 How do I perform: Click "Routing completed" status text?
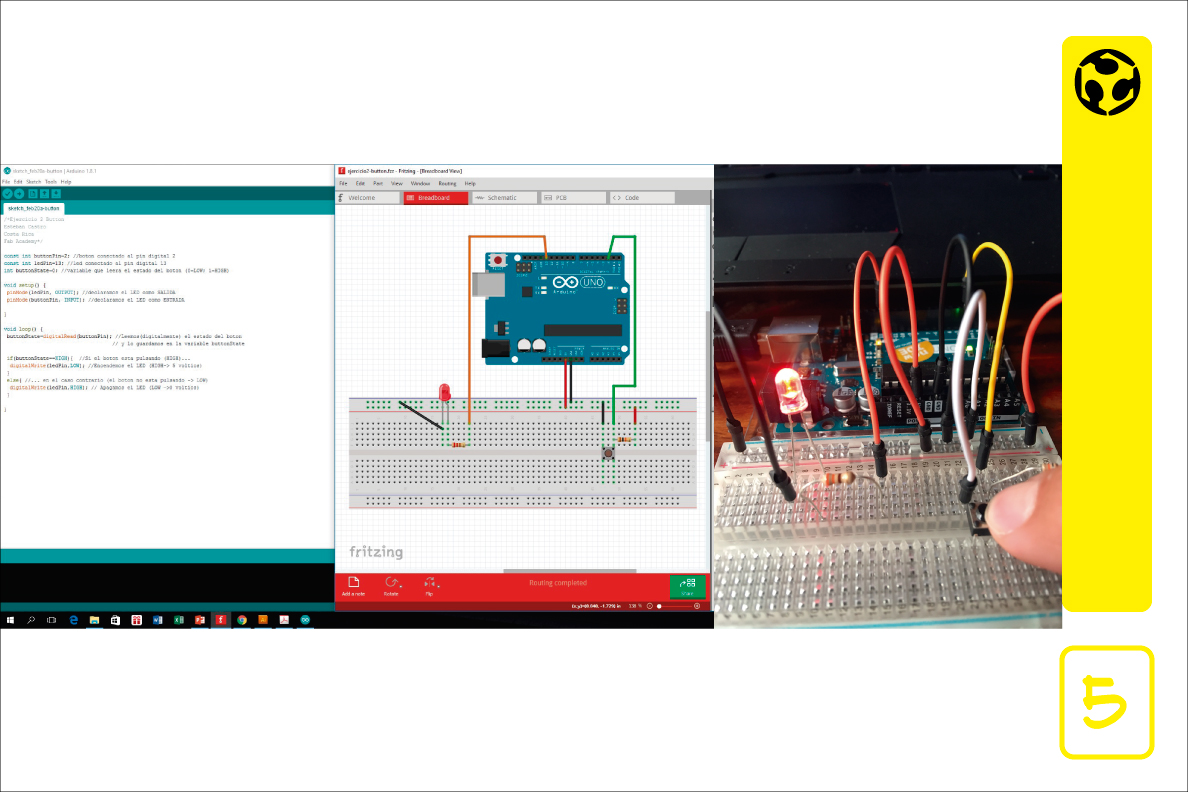click(558, 583)
